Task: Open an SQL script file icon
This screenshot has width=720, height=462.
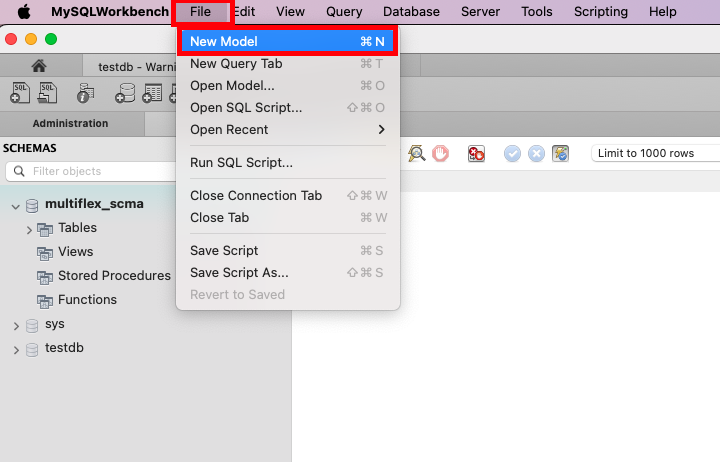Action: pos(47,93)
